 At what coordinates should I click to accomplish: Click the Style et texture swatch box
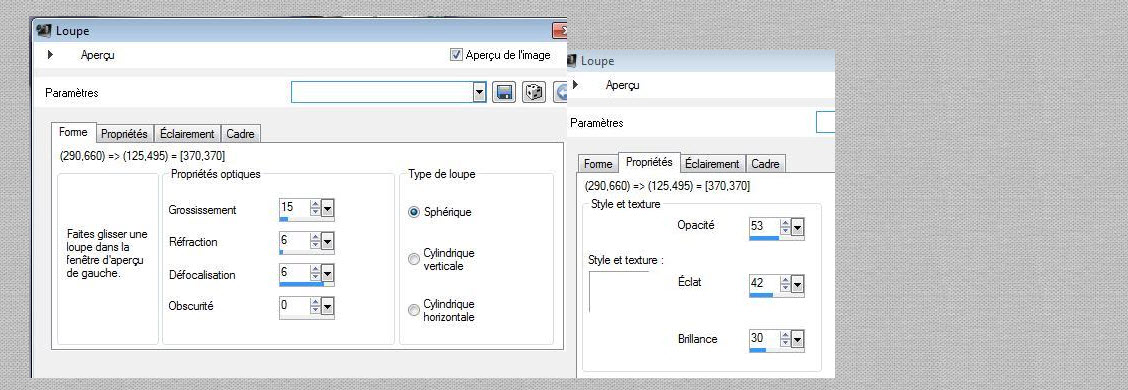pos(619,291)
